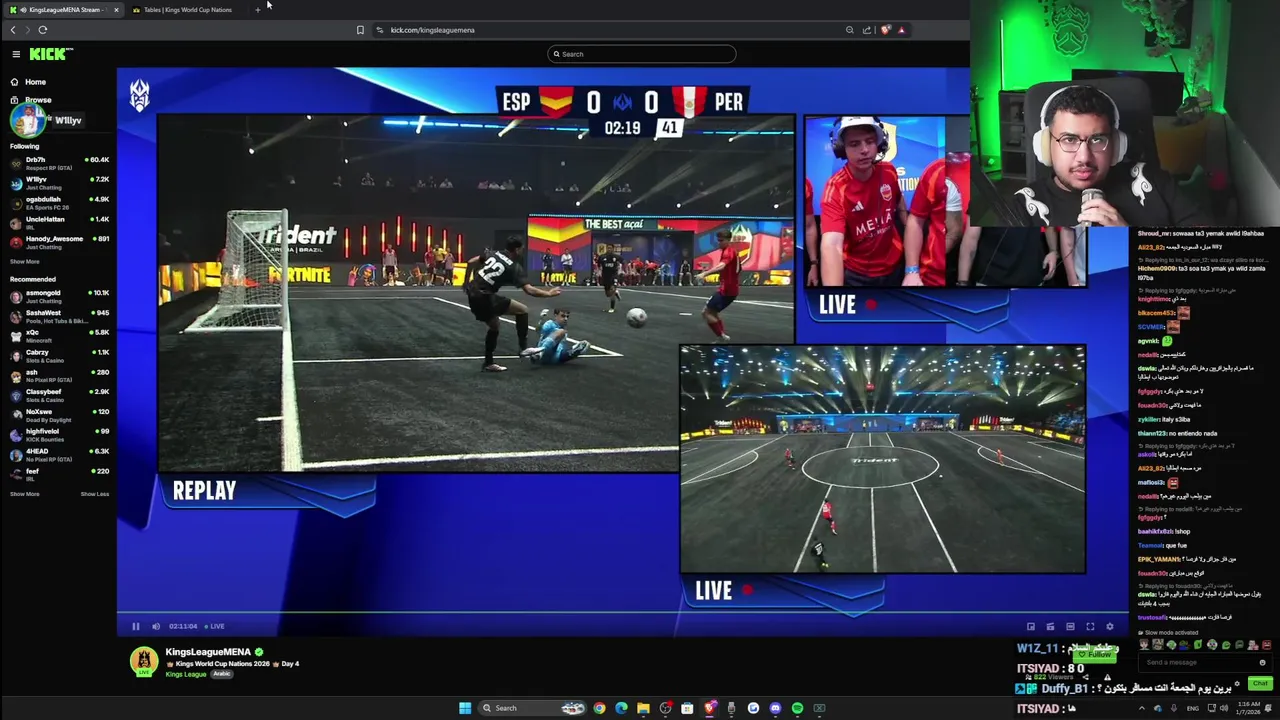
Task: Click the highfivelol channel avatar
Action: (16, 435)
